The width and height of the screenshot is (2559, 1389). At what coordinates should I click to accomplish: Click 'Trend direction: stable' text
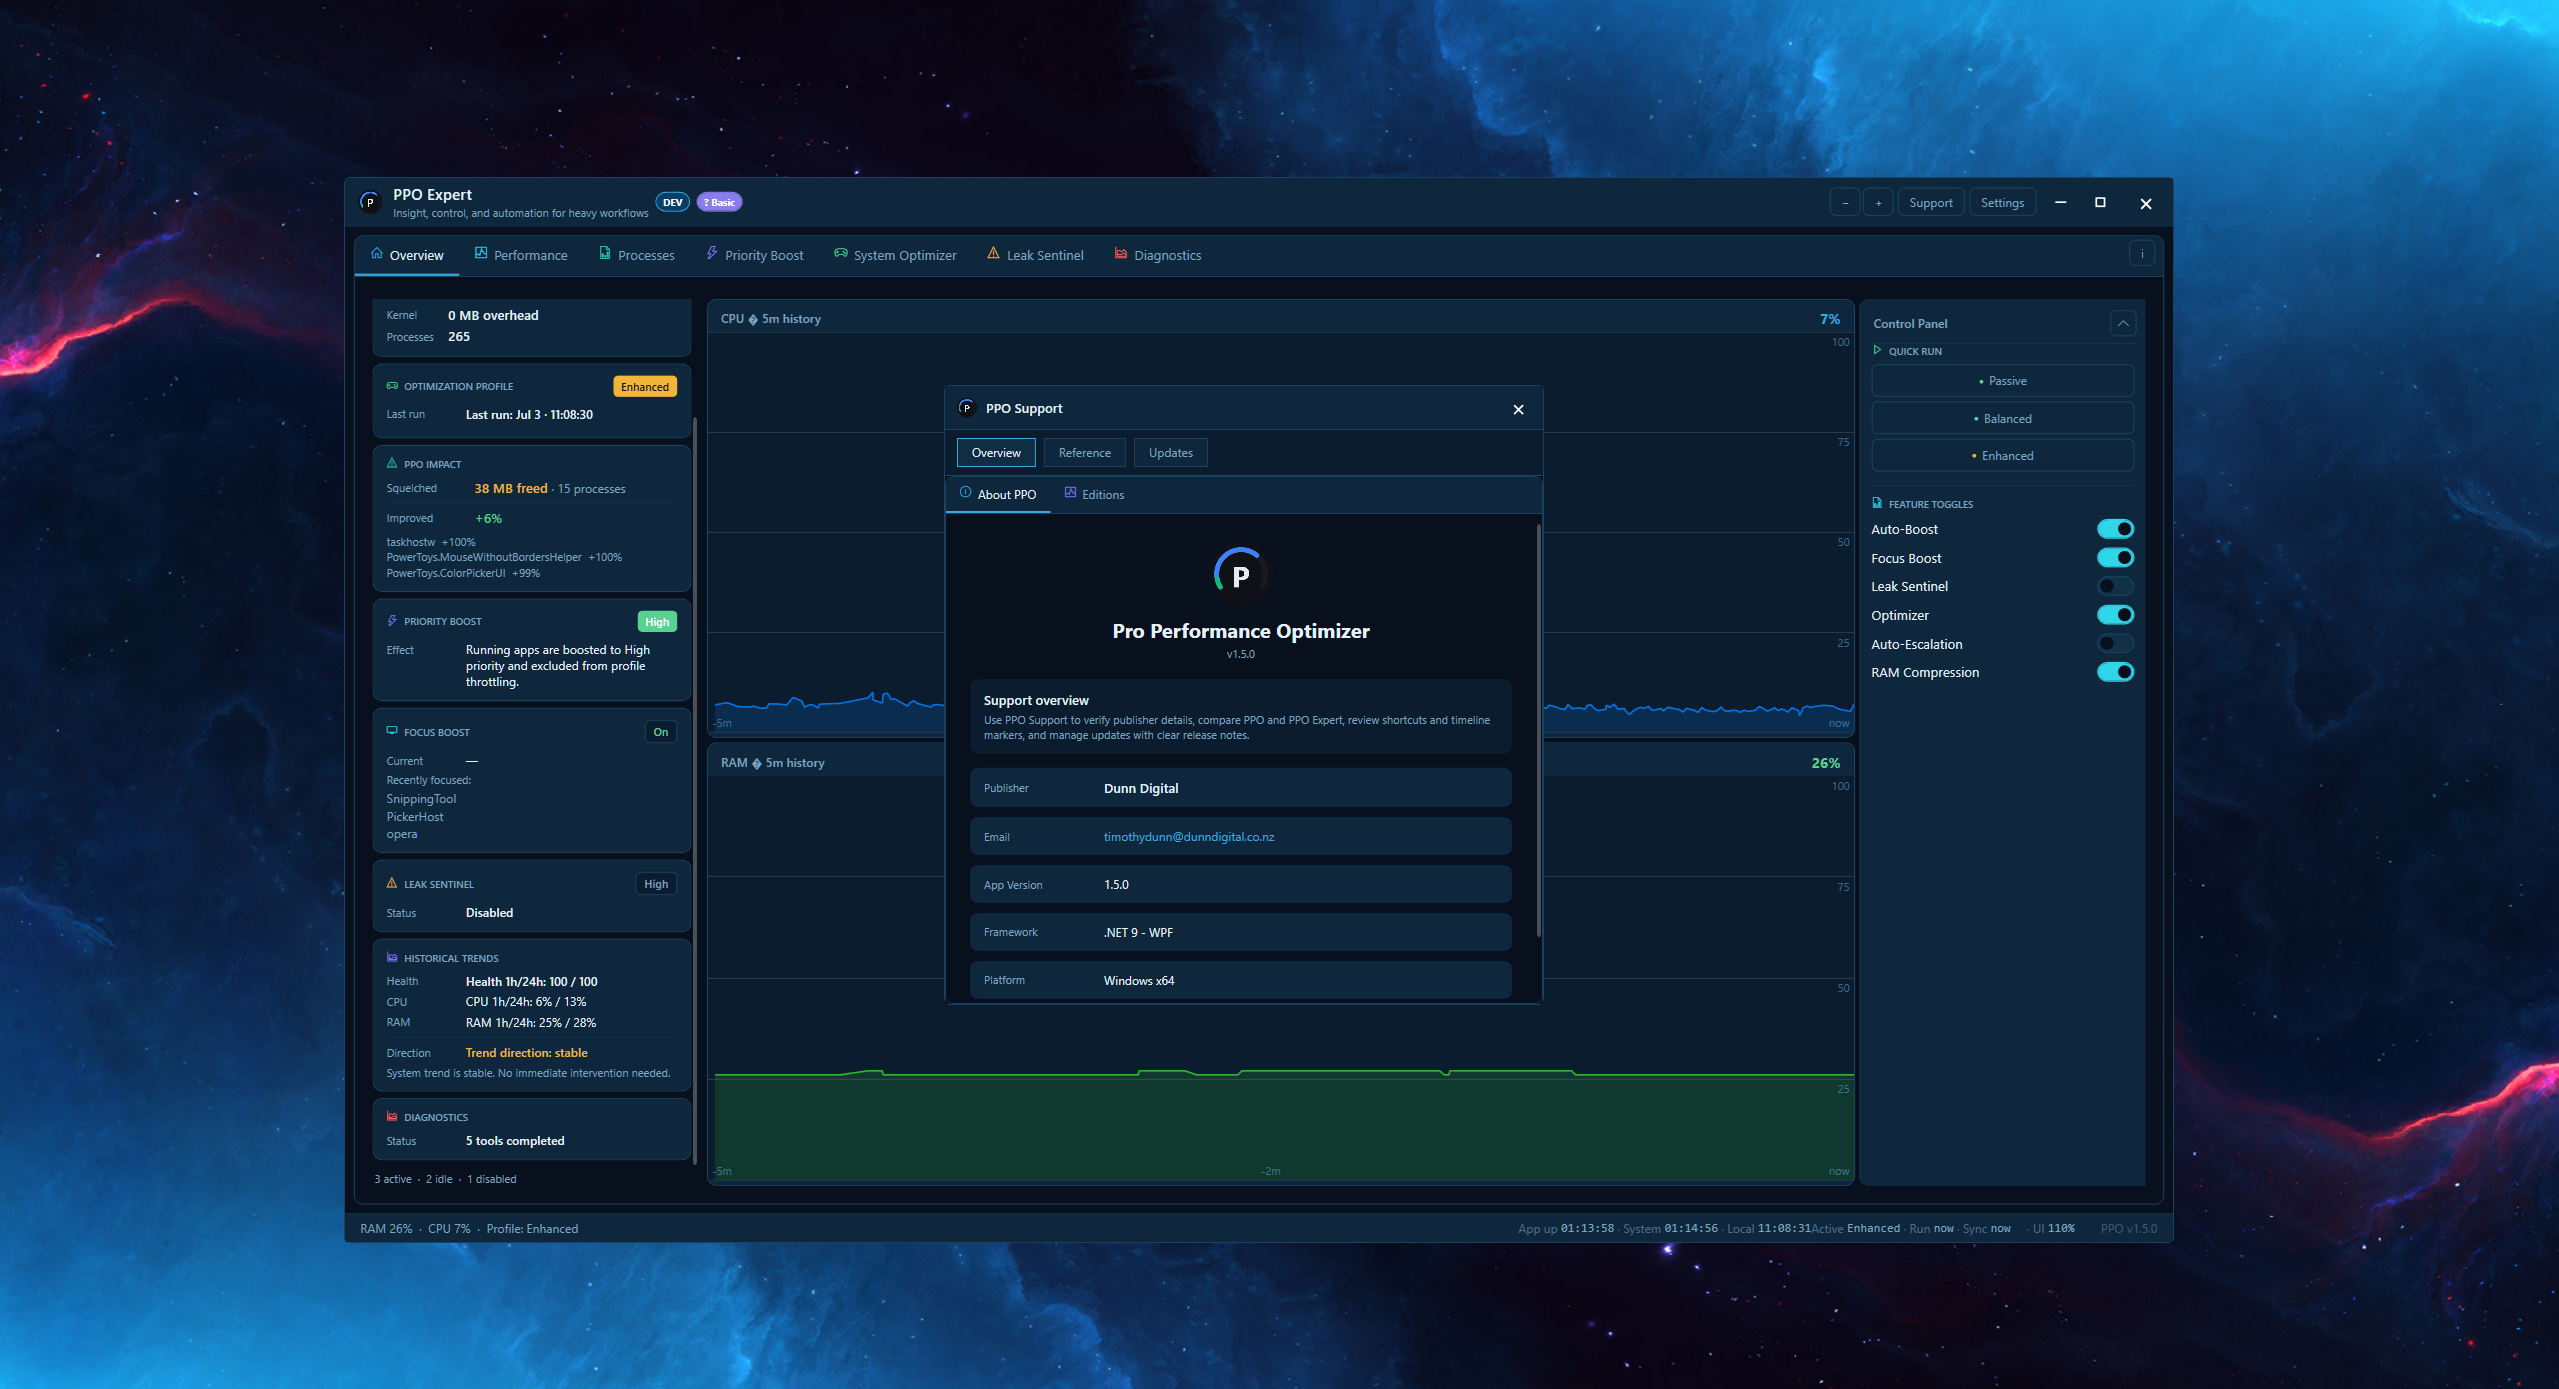point(526,1053)
